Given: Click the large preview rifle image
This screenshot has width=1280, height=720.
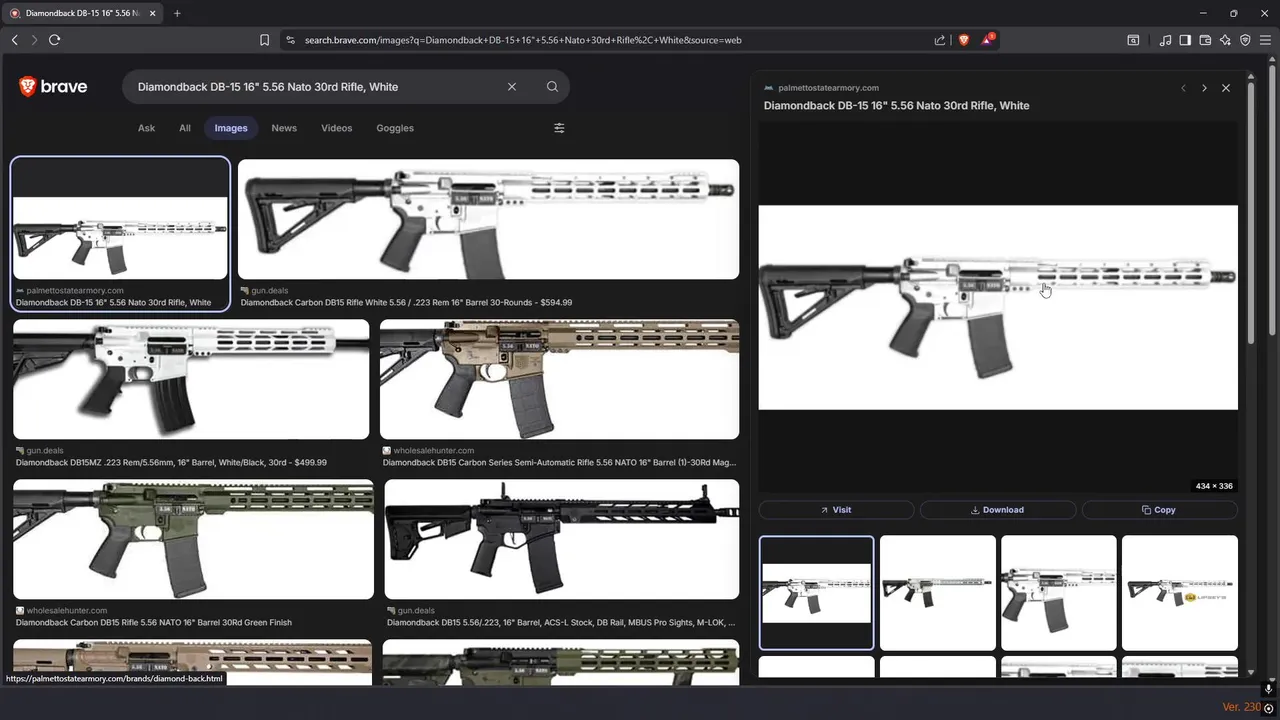Looking at the screenshot, I should pyautogui.click(x=998, y=307).
